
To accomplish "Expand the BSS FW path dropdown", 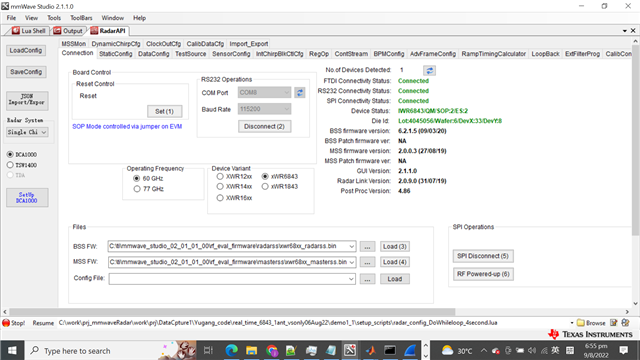I will (351, 247).
